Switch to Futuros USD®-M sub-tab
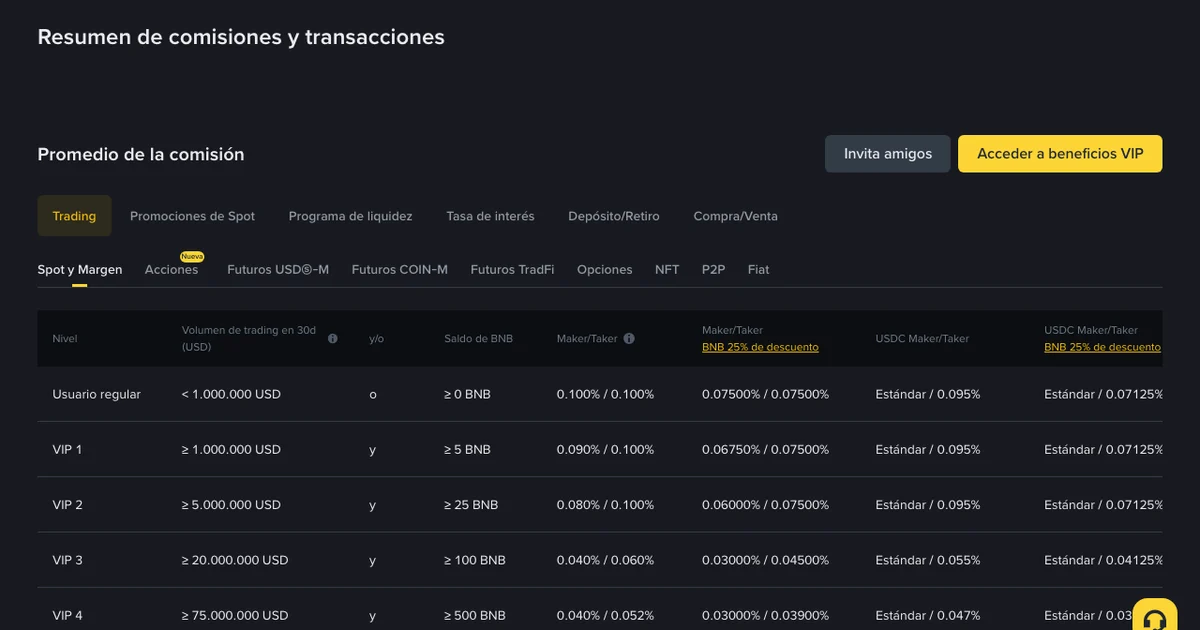Viewport: 1200px width, 630px height. click(278, 270)
